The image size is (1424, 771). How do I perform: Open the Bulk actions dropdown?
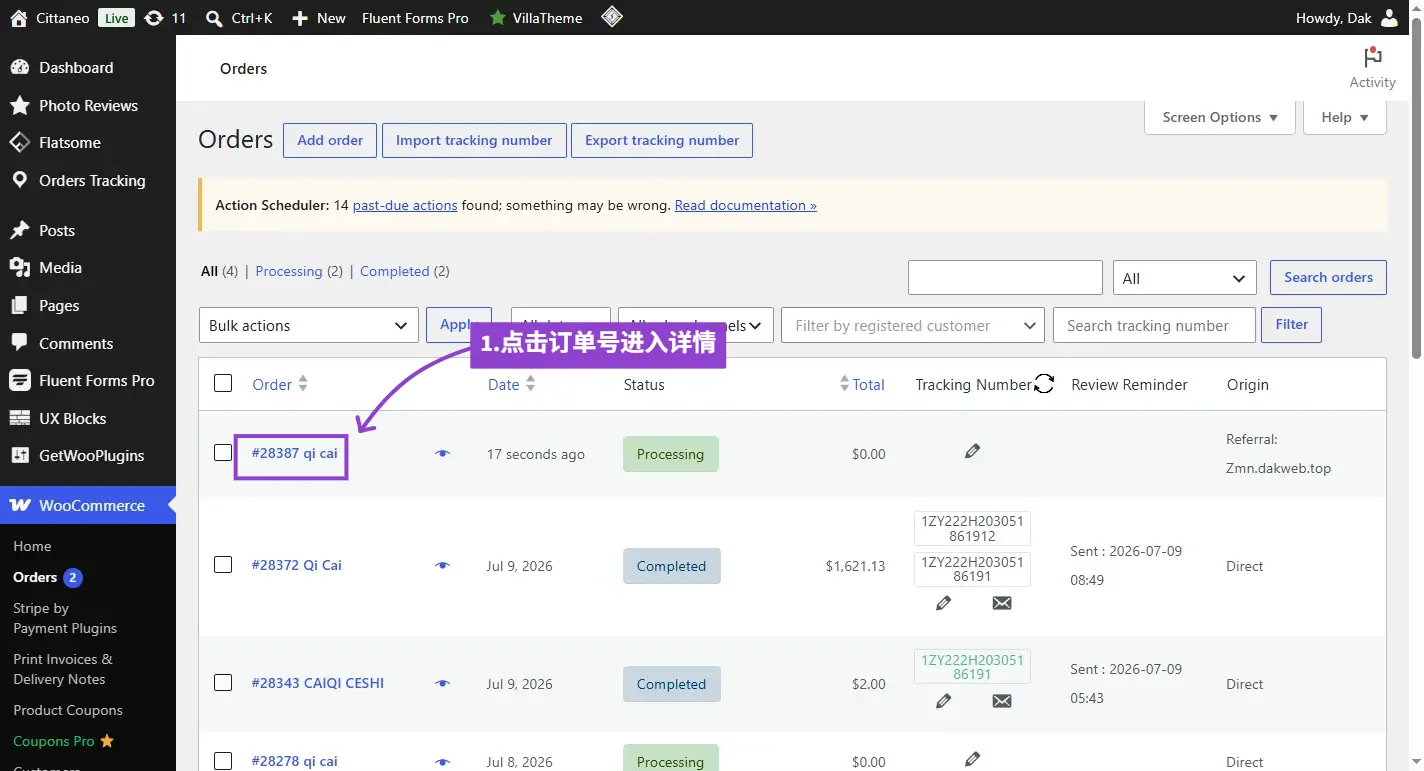coord(309,325)
